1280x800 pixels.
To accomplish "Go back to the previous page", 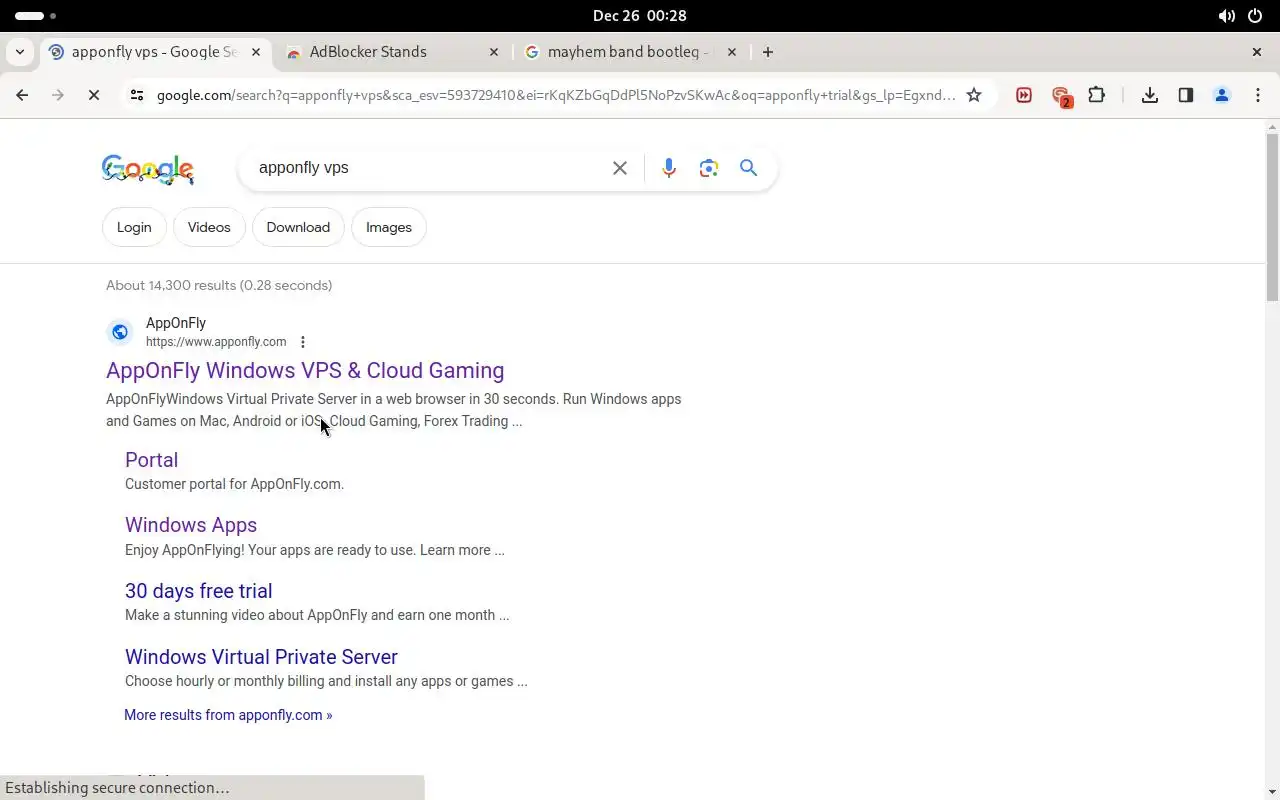I will click(x=22, y=95).
